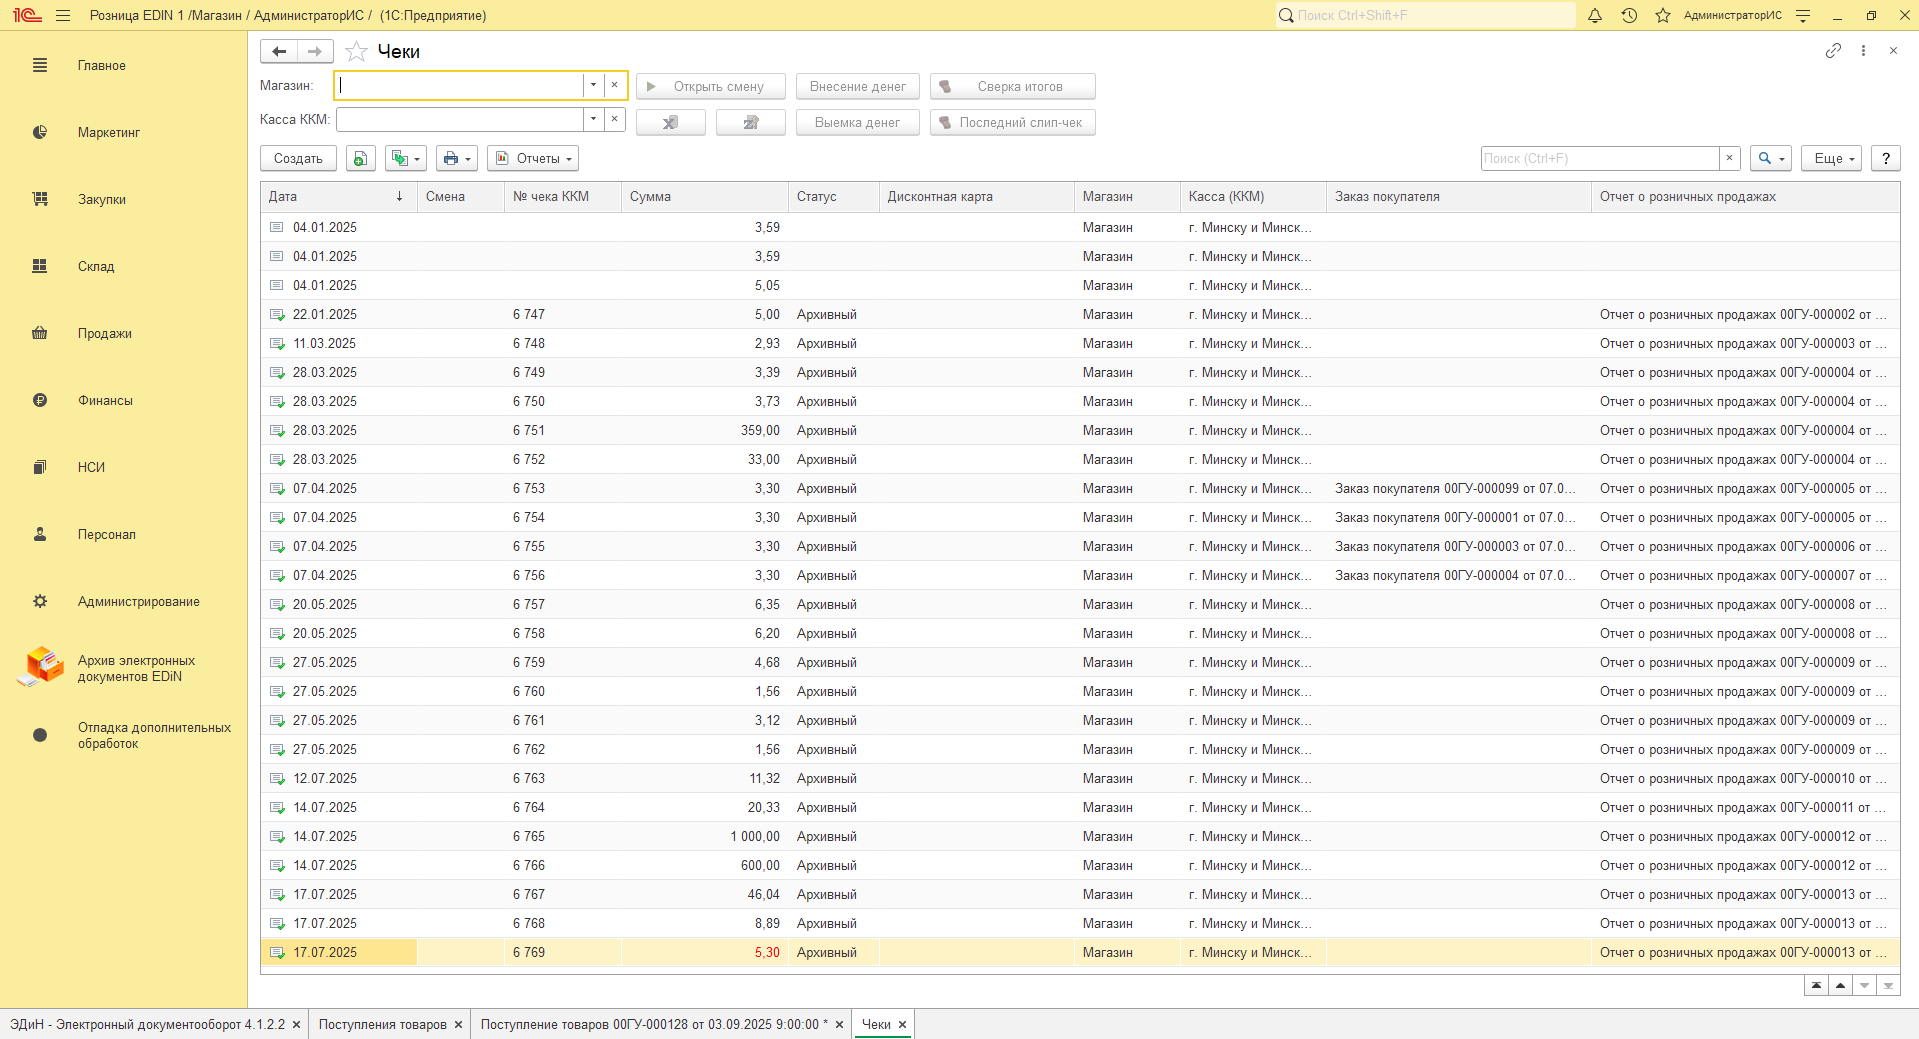This screenshot has width=1919, height=1039.
Task: Click the Создать button
Action: 298,158
